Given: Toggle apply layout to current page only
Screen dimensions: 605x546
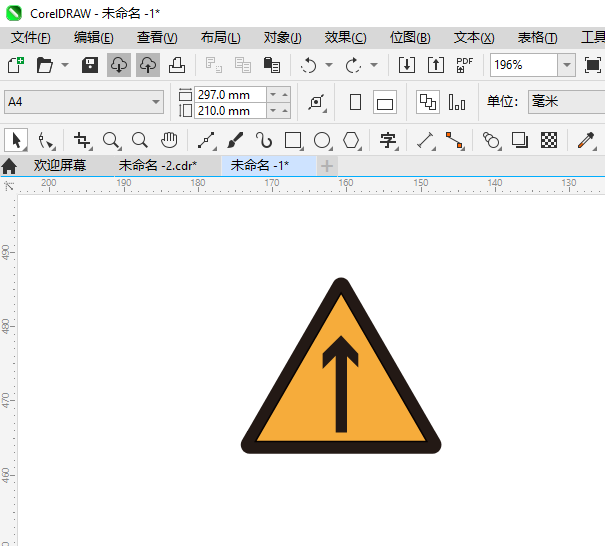Looking at the screenshot, I should (457, 102).
